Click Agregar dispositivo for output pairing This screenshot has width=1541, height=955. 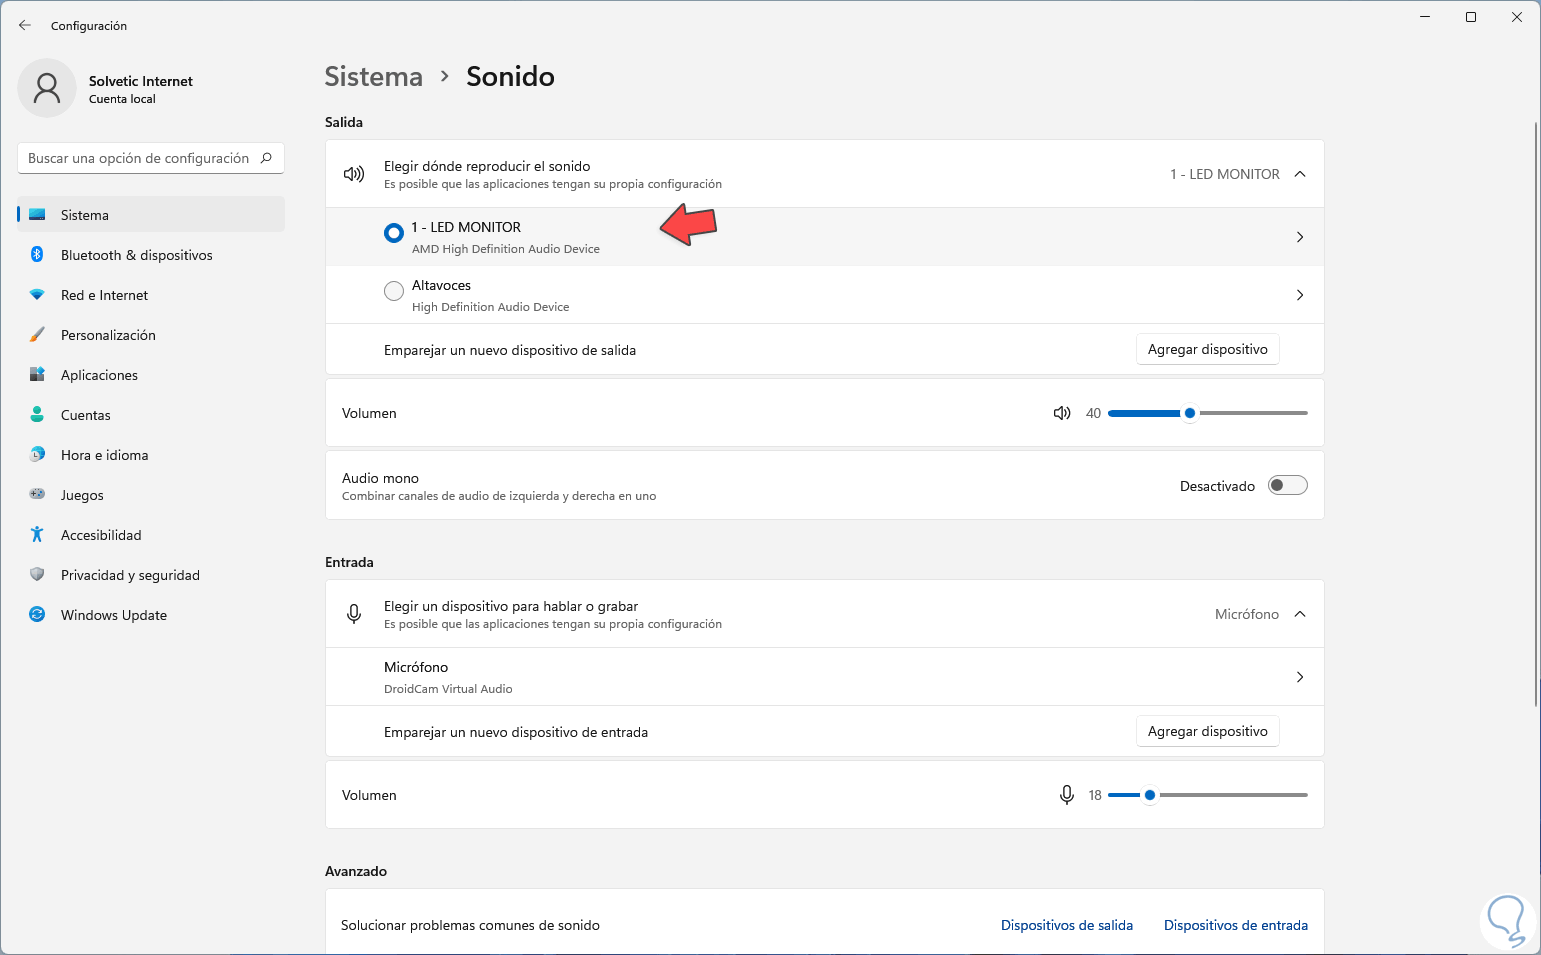(1207, 349)
